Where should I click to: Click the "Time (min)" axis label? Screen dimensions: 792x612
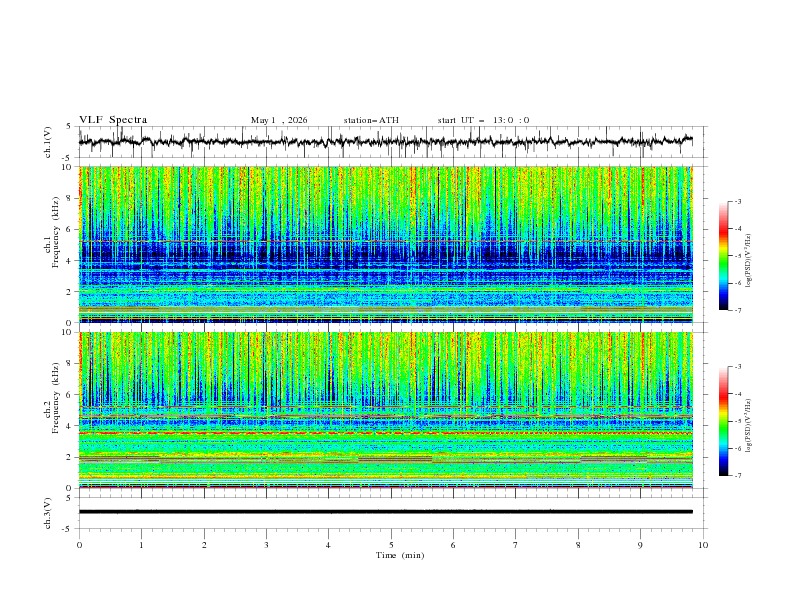point(400,555)
